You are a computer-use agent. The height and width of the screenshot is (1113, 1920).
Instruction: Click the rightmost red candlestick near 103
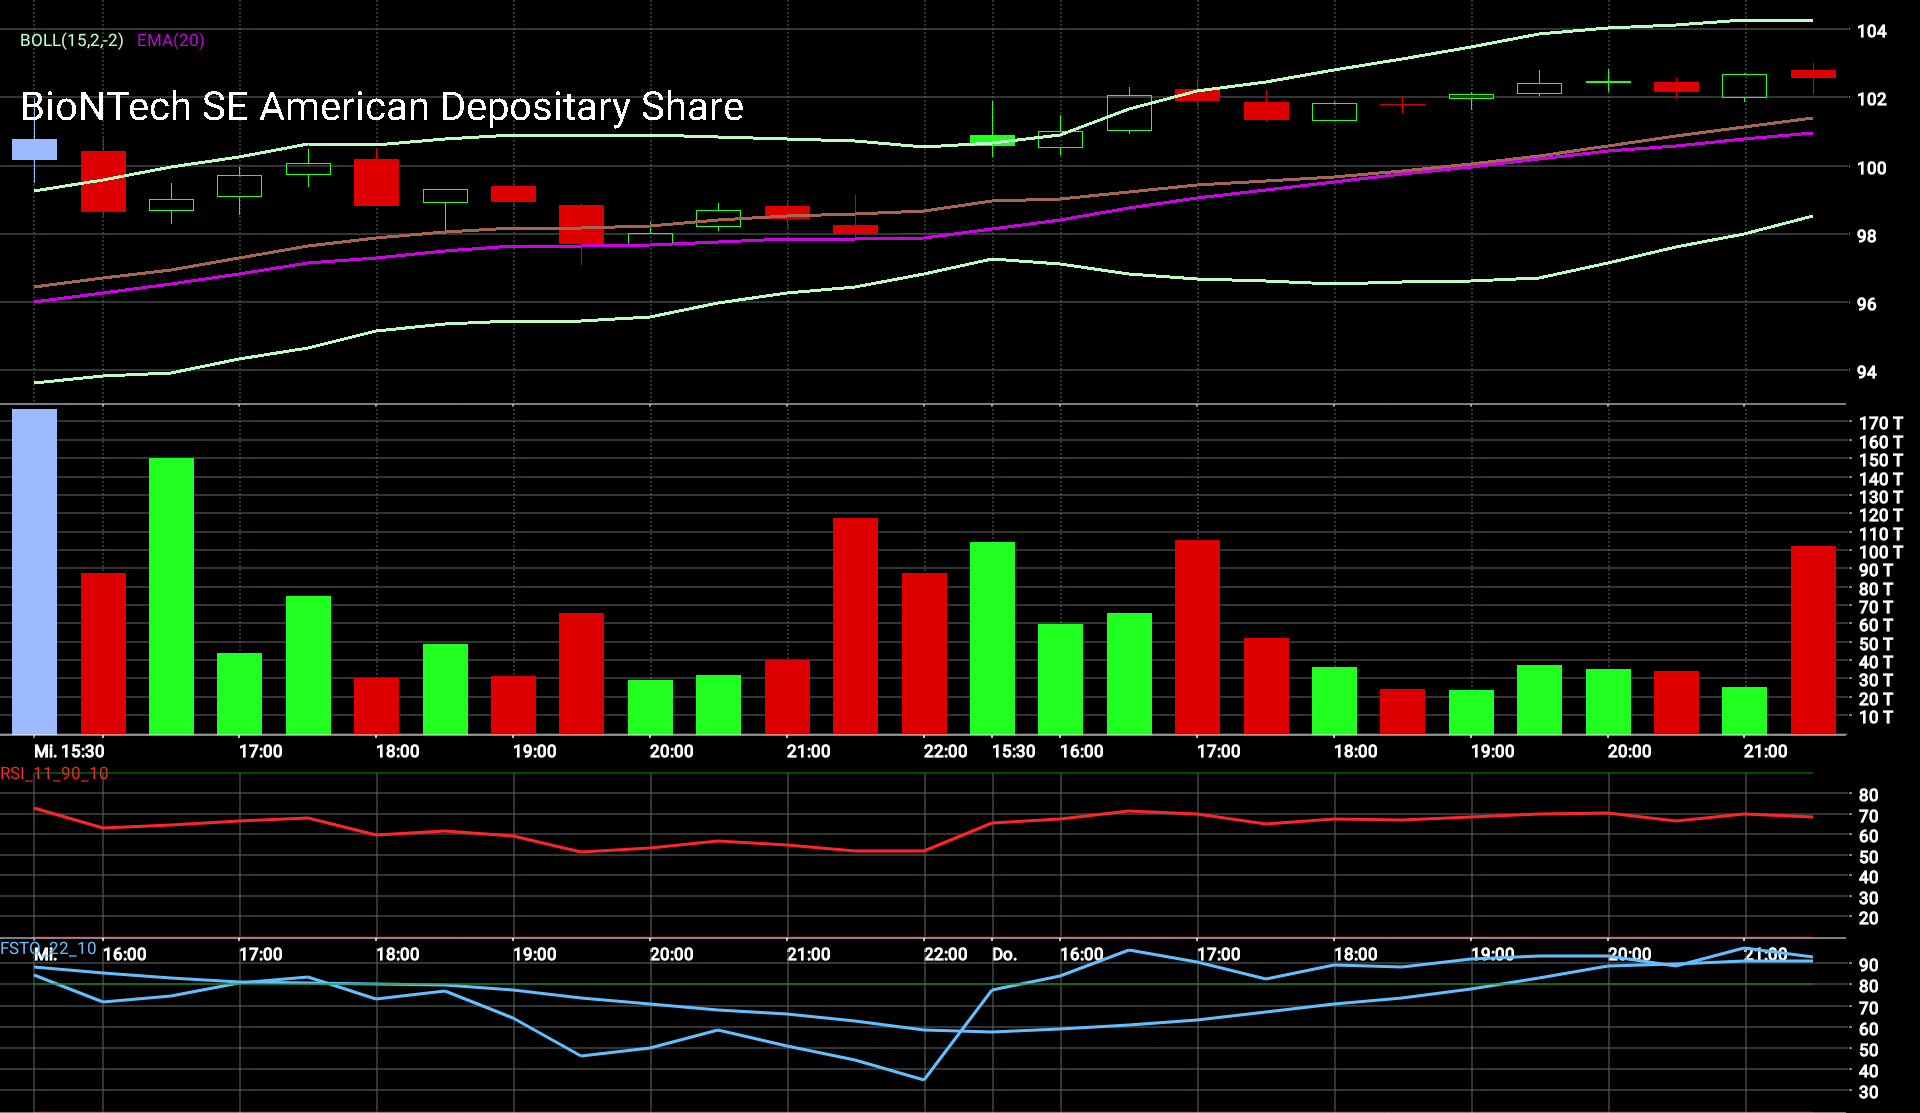point(1813,73)
